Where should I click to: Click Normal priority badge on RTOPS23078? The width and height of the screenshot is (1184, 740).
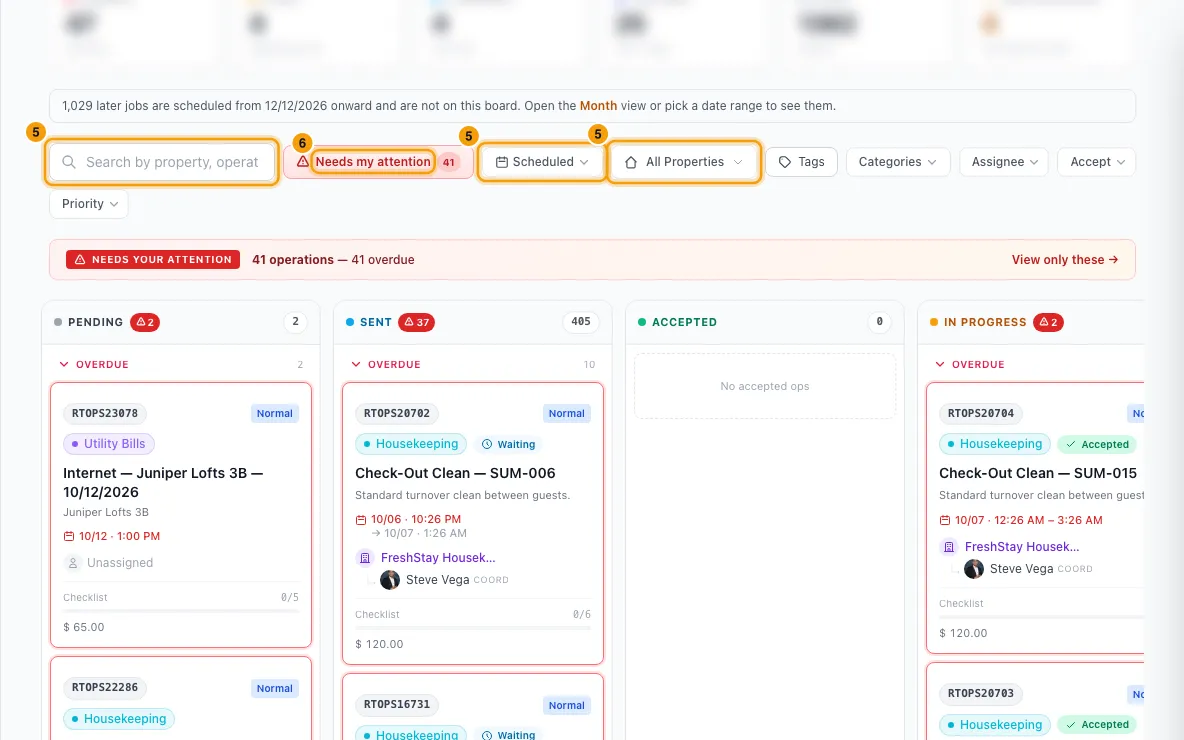click(274, 414)
